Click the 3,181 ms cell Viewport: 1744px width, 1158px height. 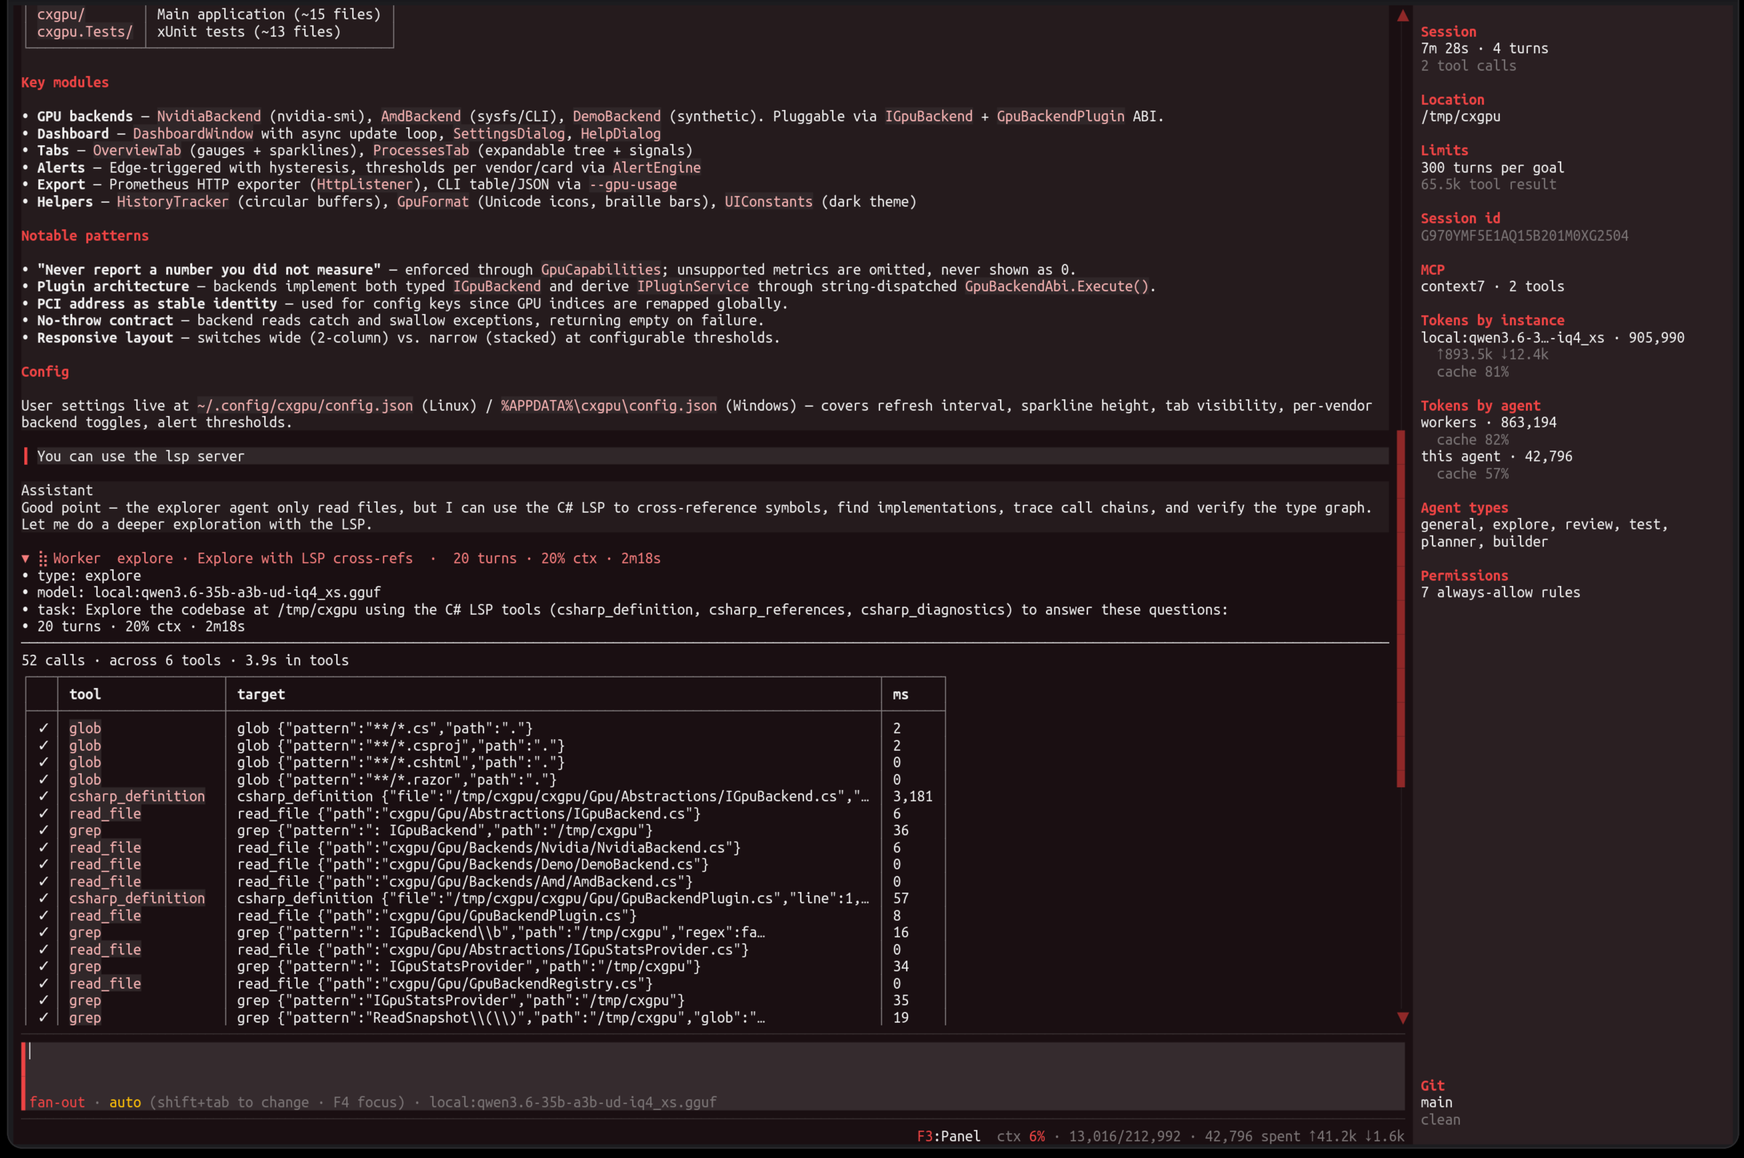point(912,796)
